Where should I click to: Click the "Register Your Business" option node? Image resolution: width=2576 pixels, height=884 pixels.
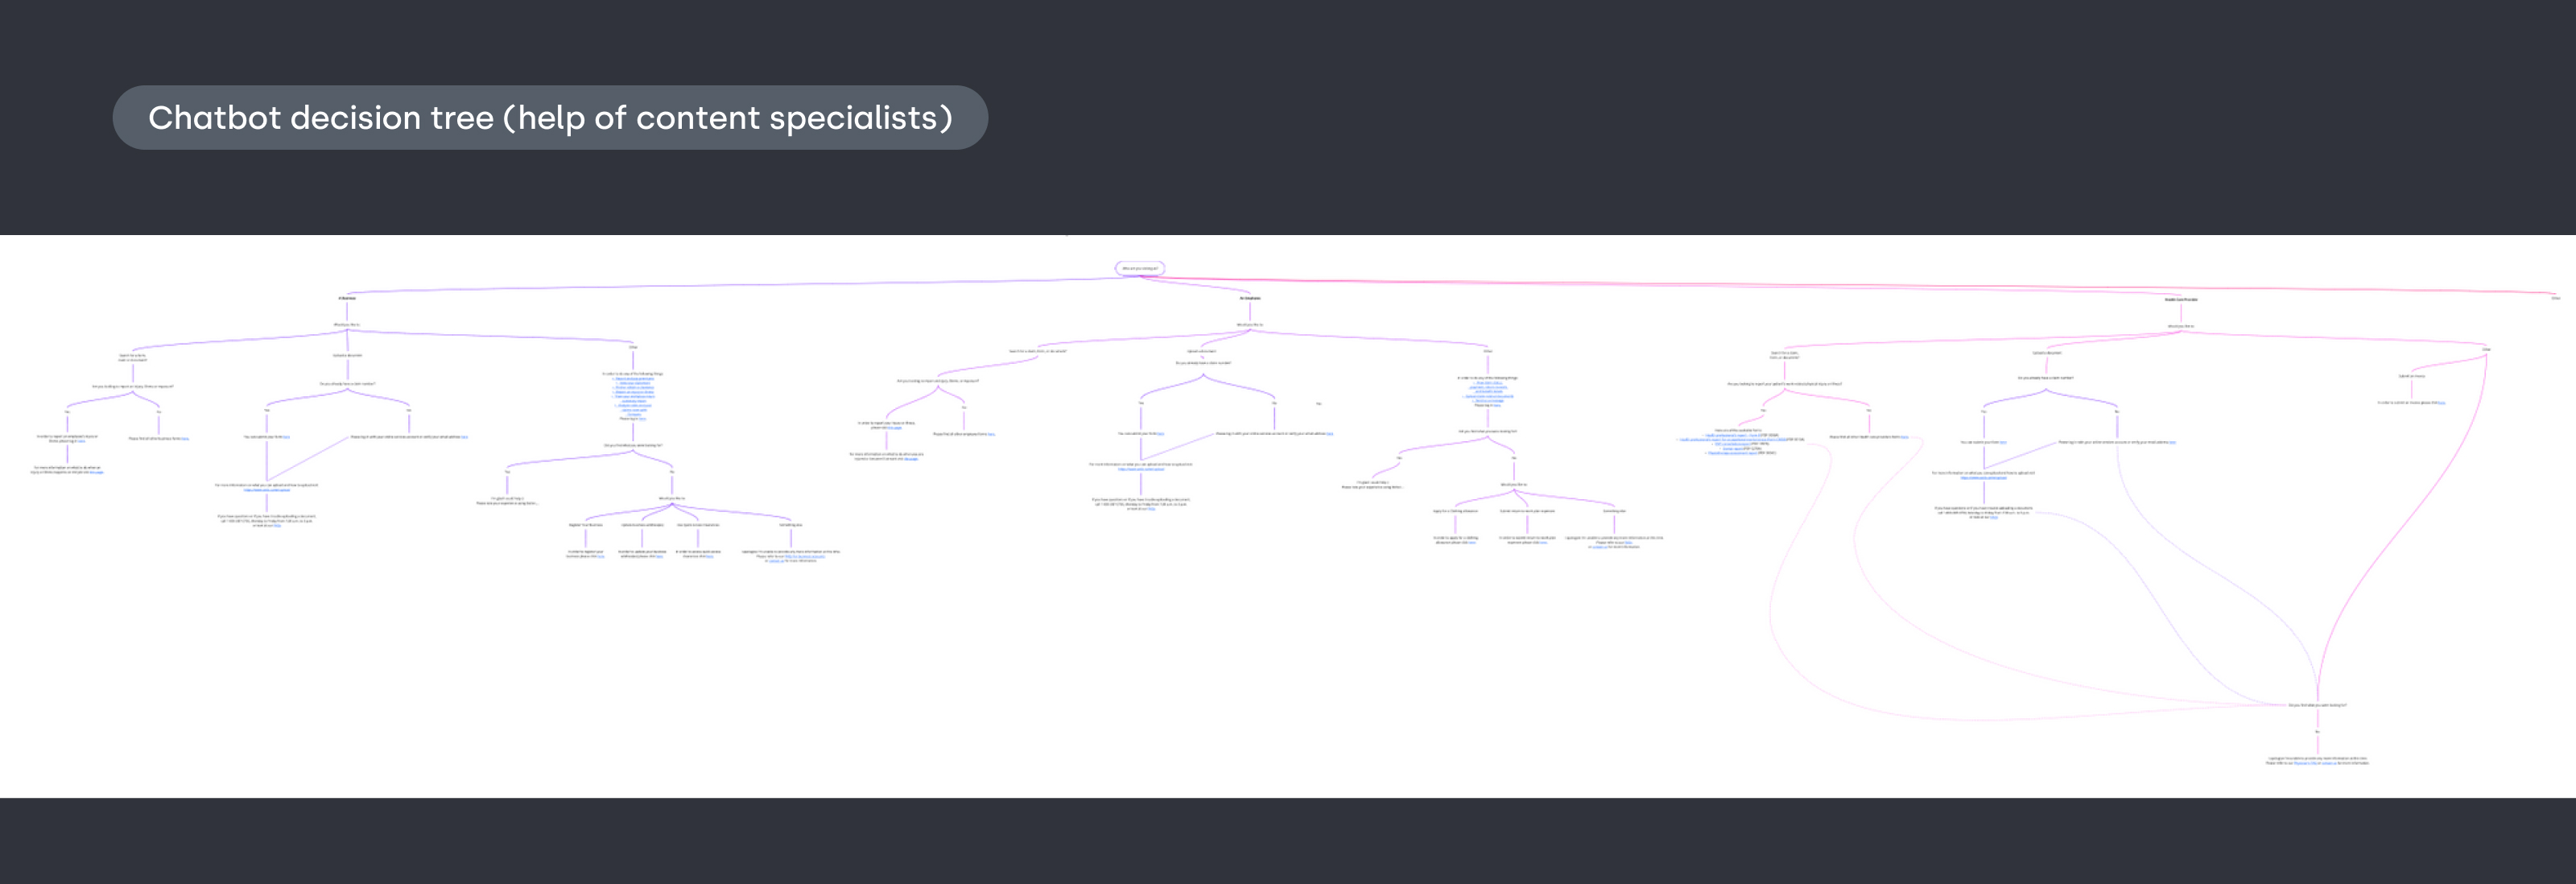pos(586,525)
